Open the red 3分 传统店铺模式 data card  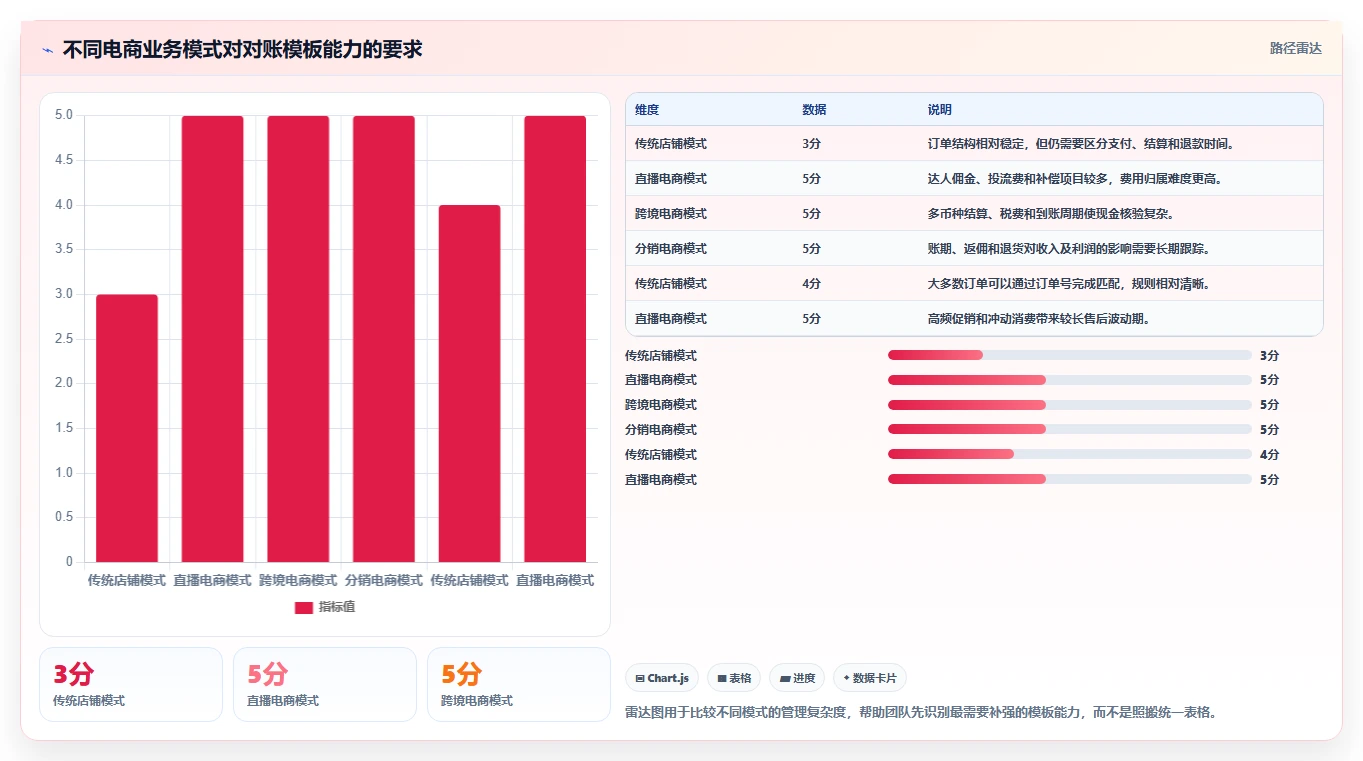[x=131, y=684]
